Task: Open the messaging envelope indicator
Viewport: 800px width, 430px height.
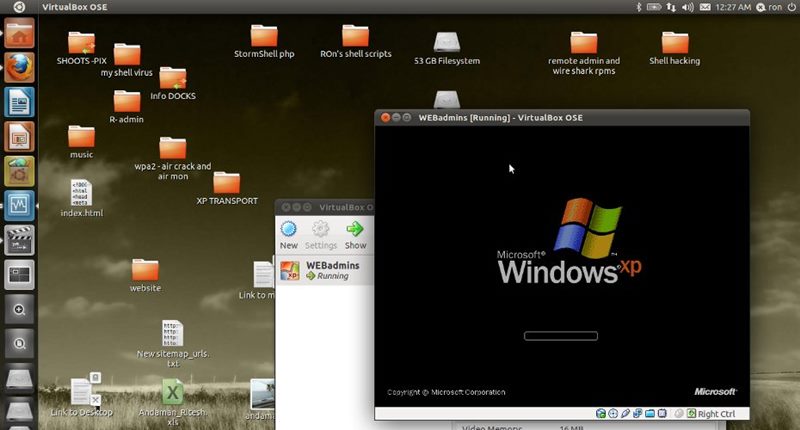Action: coord(705,7)
